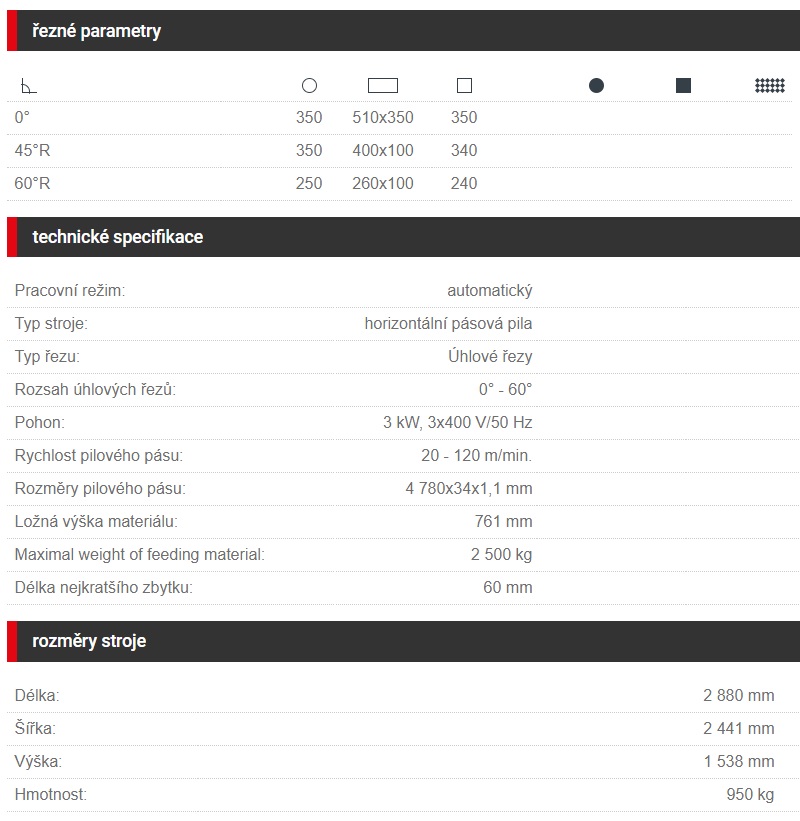Click the cutting angle icon
The height and width of the screenshot is (821, 800).
point(28,86)
